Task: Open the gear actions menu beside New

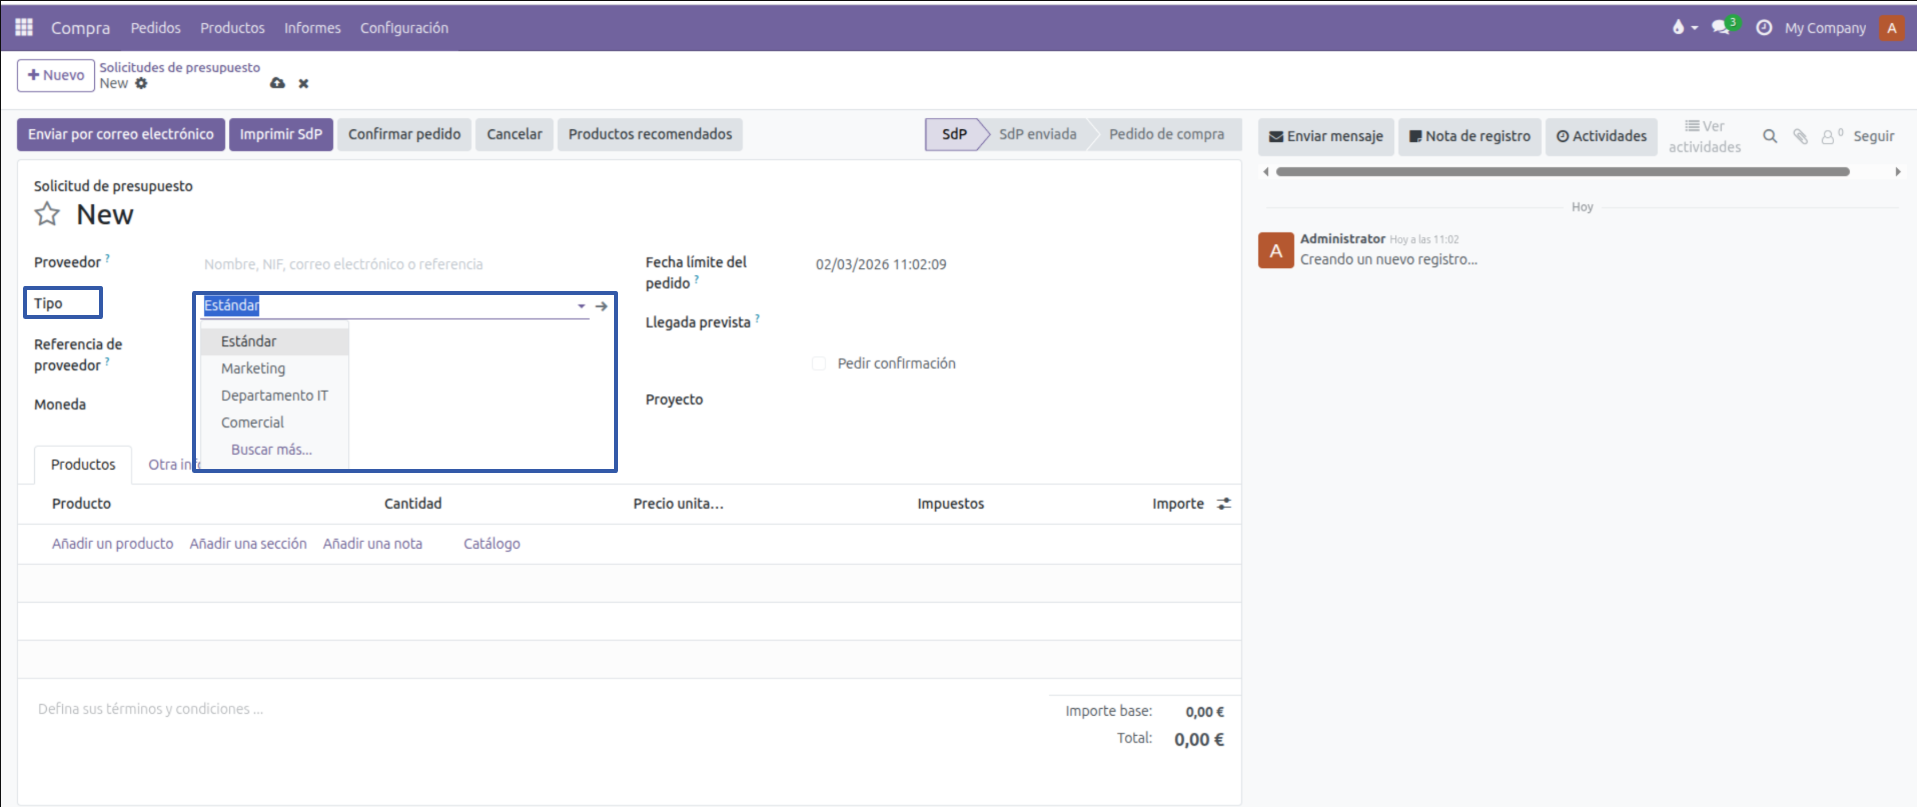Action: [141, 83]
